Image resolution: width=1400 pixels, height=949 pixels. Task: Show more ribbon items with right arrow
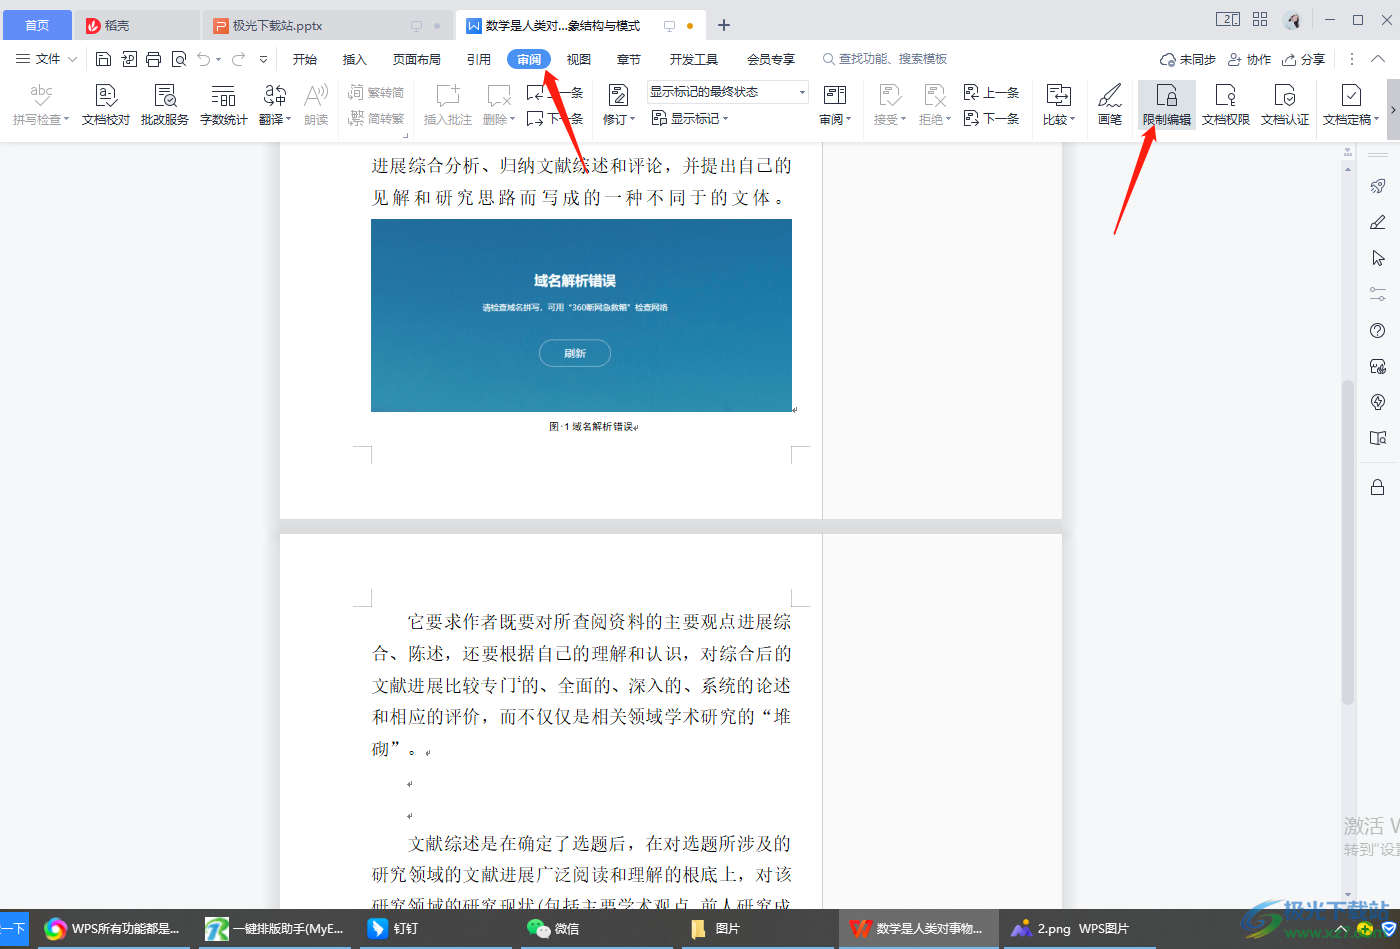[x=1393, y=110]
